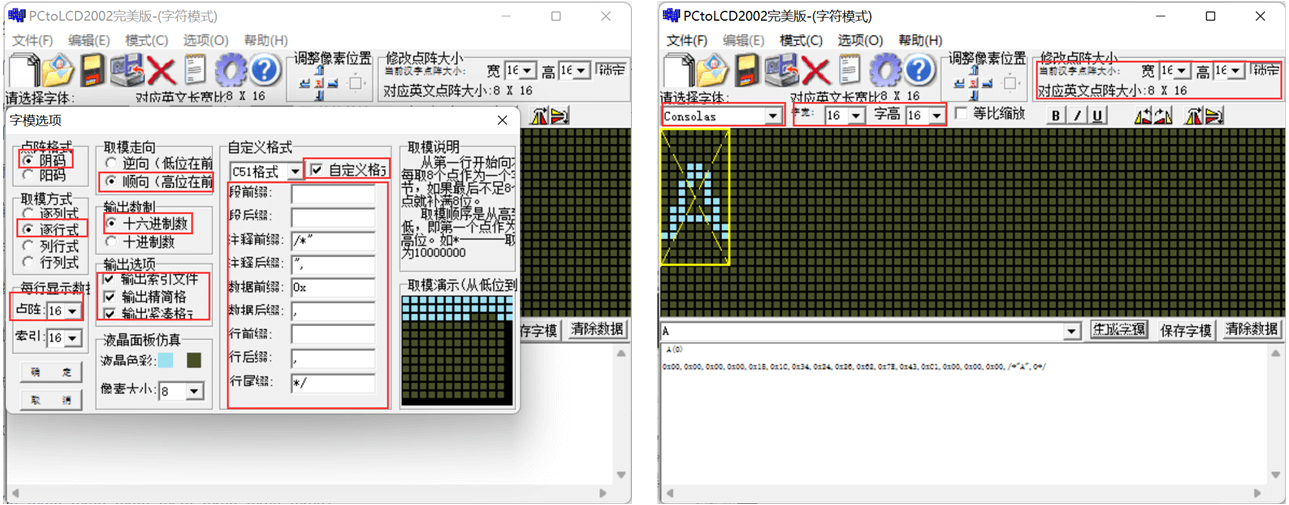The height and width of the screenshot is (505, 1289).
Task: Select 逐列式 radio option
Action: [29, 213]
